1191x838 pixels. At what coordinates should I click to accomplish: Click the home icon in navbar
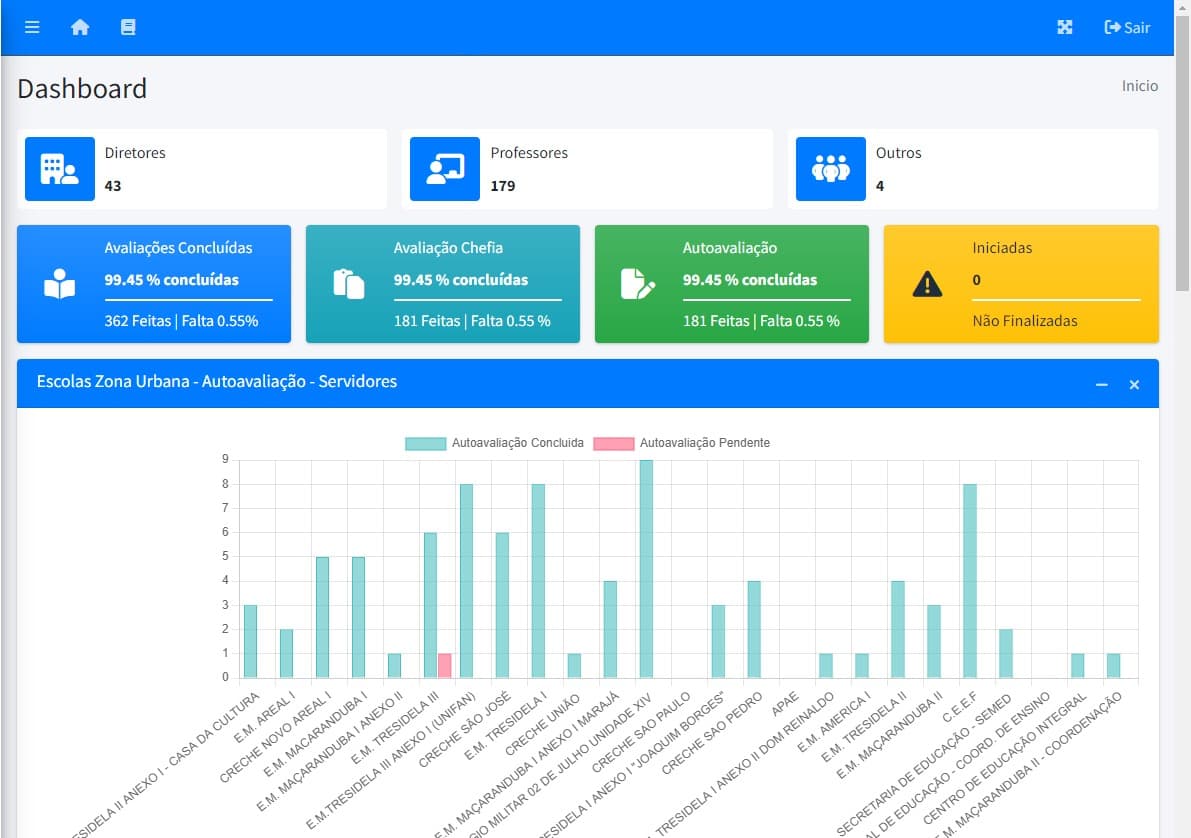(x=80, y=27)
